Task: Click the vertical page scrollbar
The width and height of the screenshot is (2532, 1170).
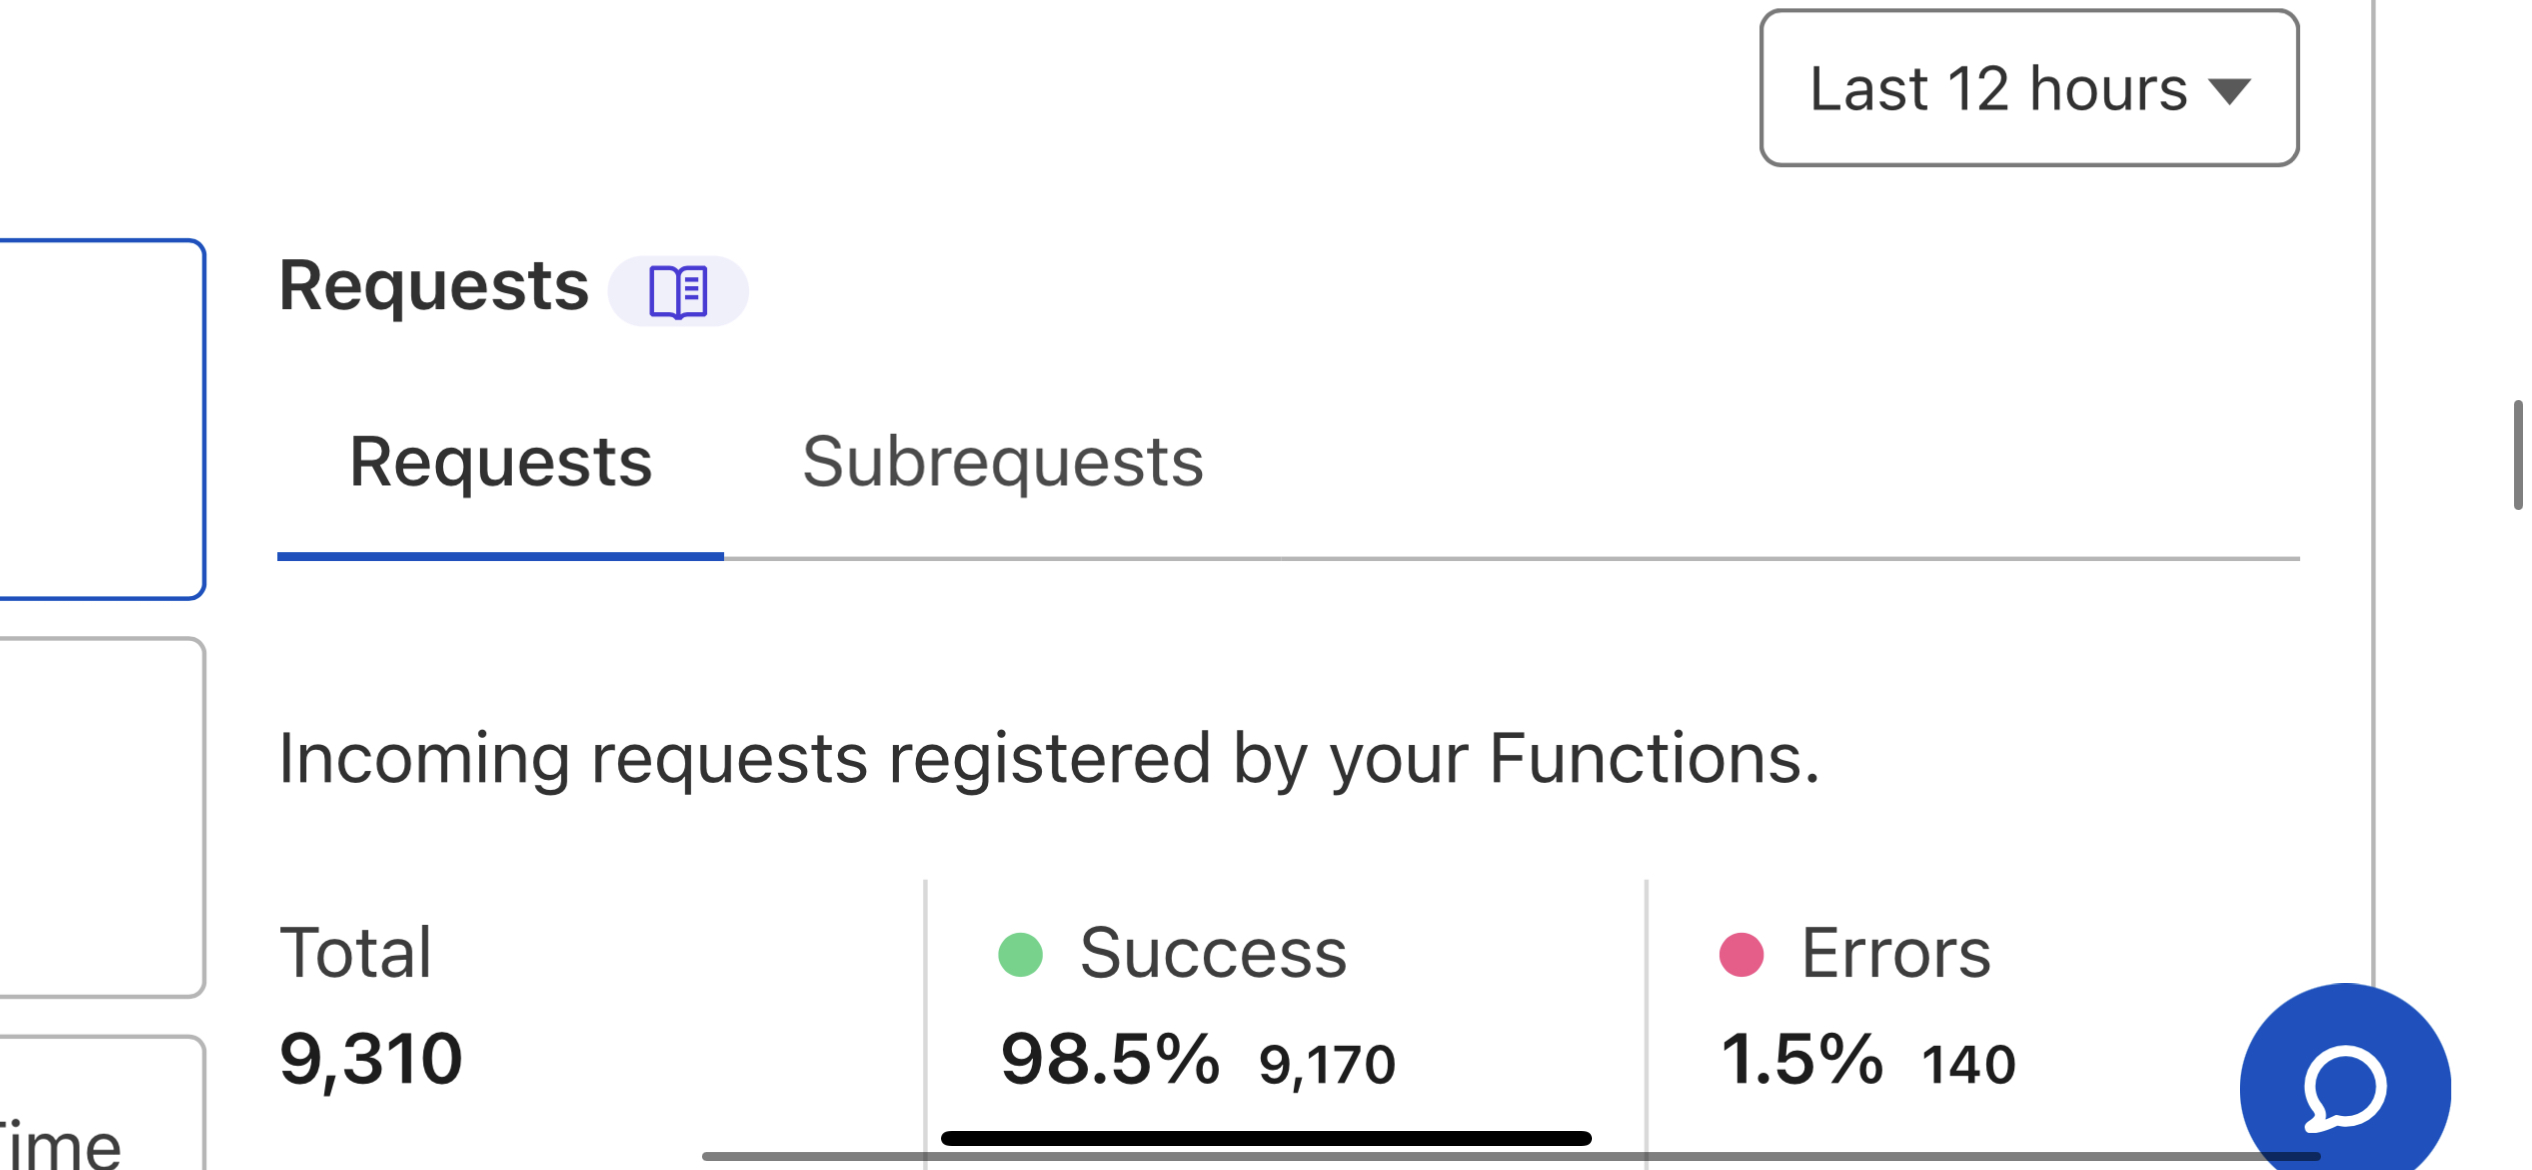Action: click(x=2517, y=455)
